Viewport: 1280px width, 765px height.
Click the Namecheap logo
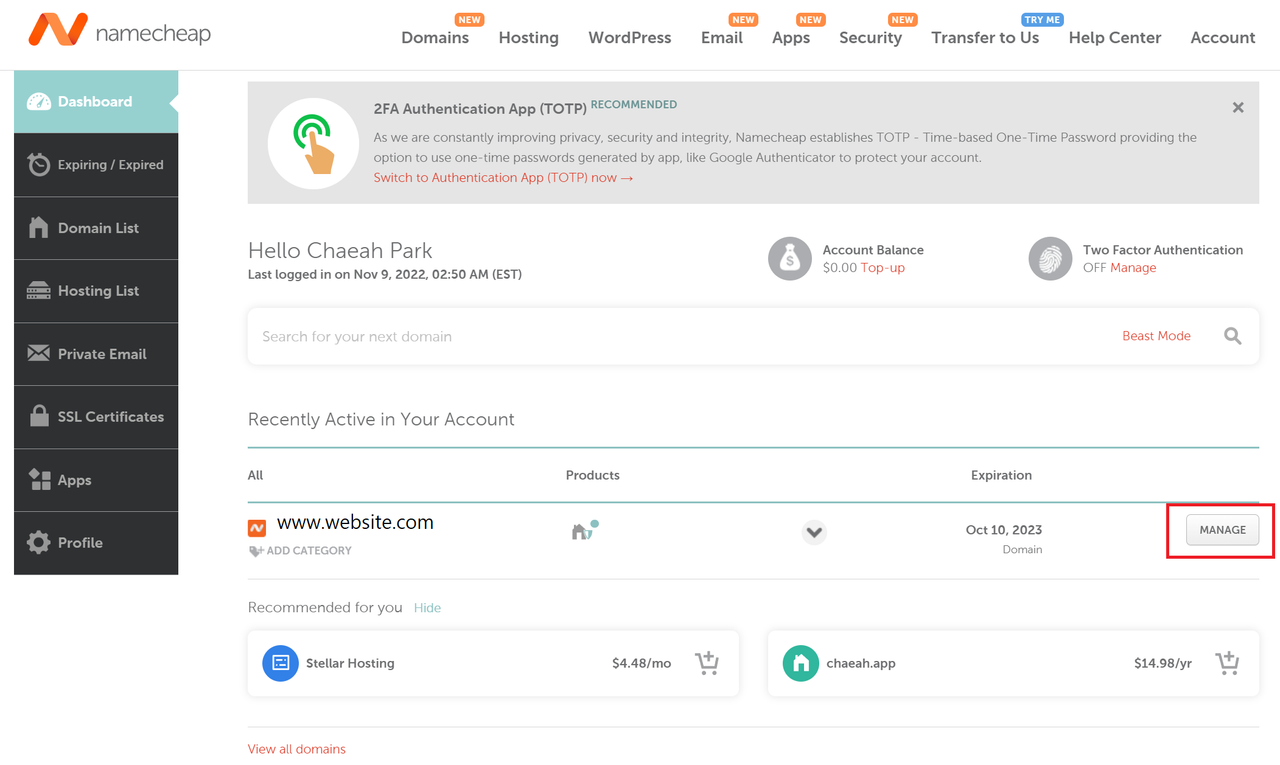(120, 31)
